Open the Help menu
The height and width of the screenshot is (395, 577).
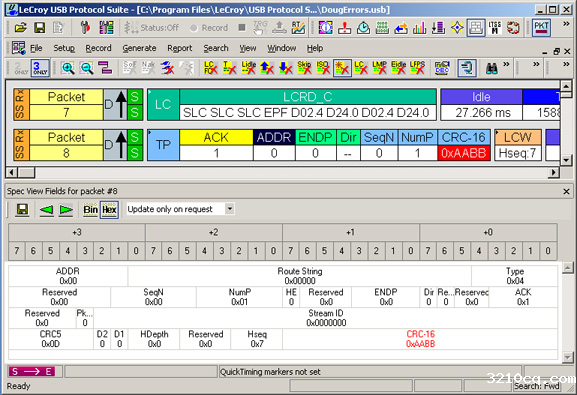(x=315, y=48)
